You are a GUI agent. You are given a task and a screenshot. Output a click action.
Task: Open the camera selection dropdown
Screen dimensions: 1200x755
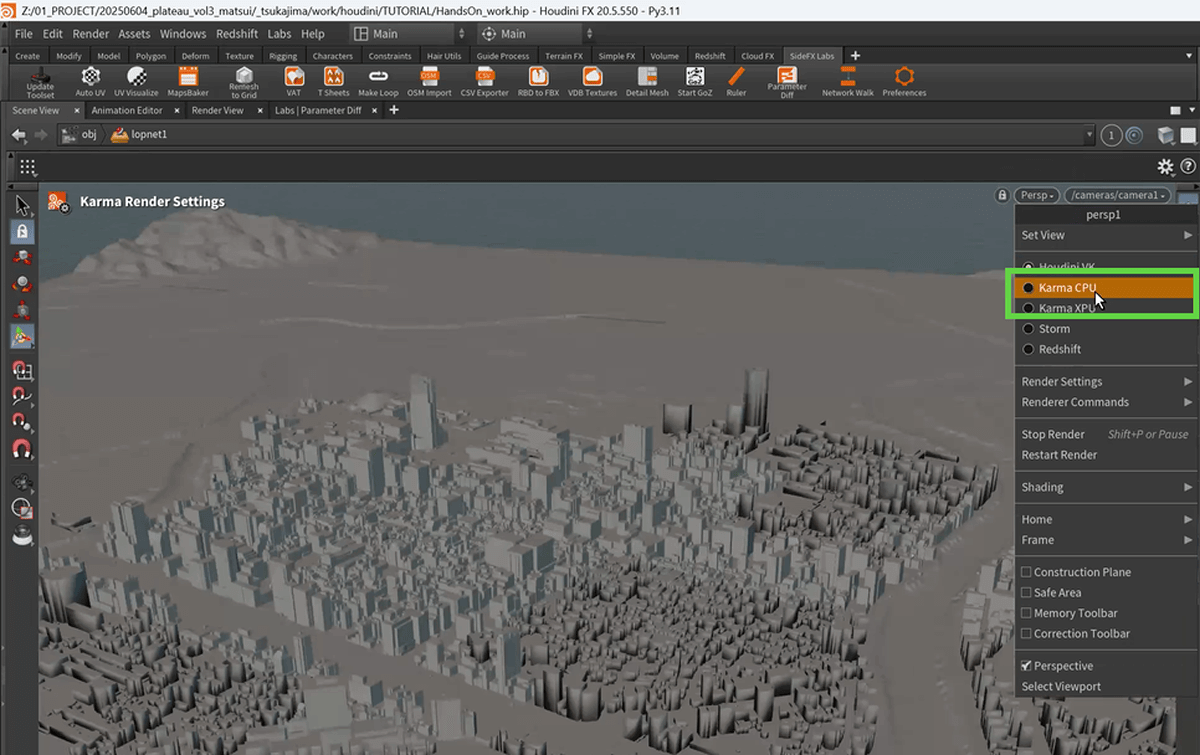click(x=1118, y=195)
